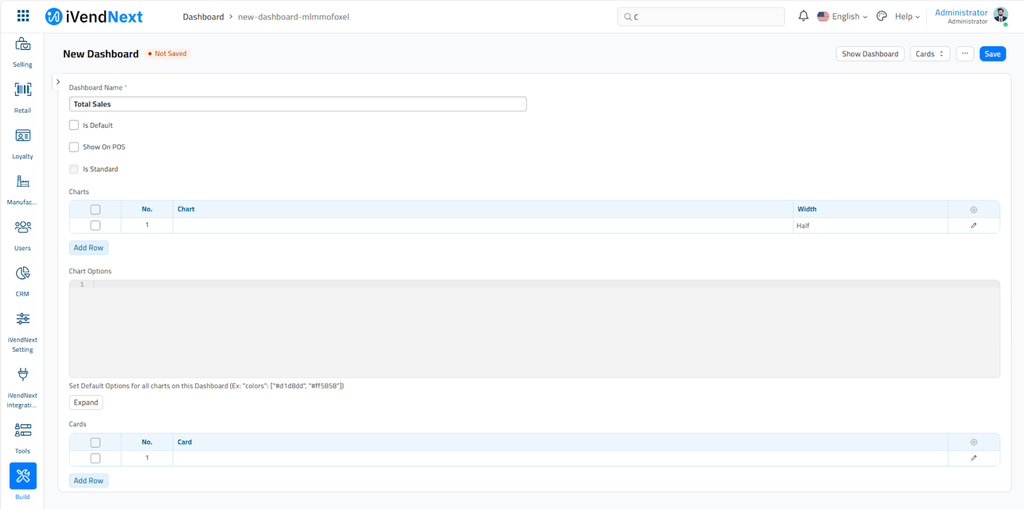Click the notifications bell icon
Viewport: 1024px width, 509px height.
803,16
